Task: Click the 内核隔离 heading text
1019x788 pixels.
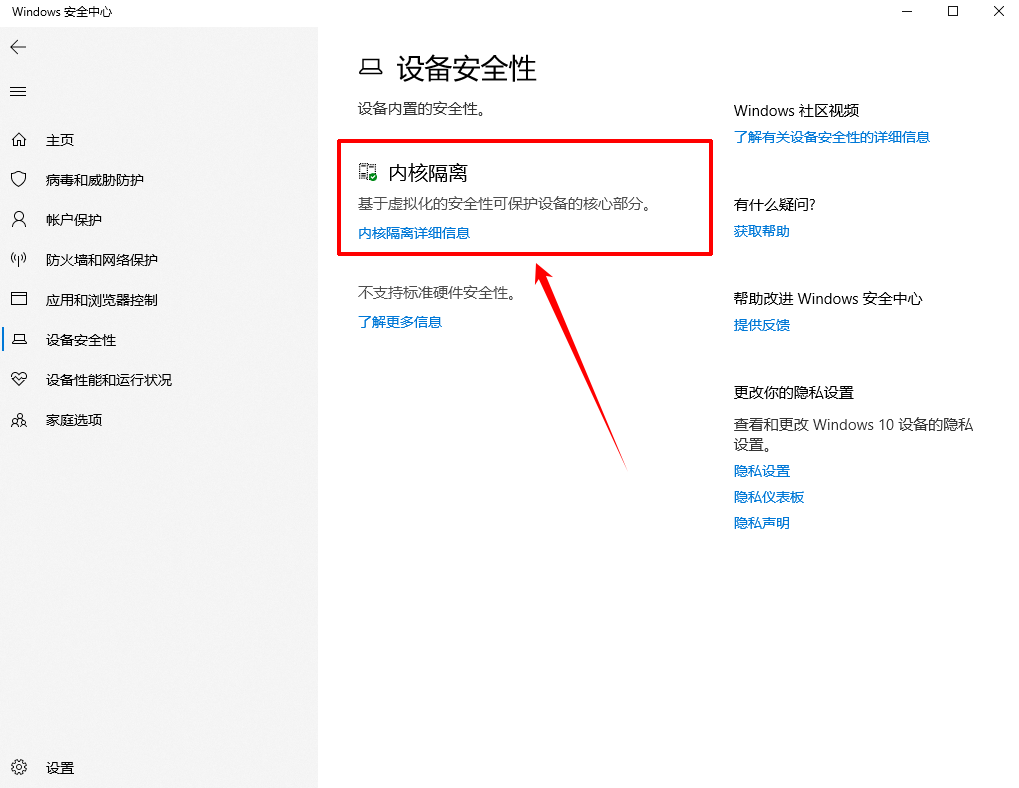Action: [428, 173]
